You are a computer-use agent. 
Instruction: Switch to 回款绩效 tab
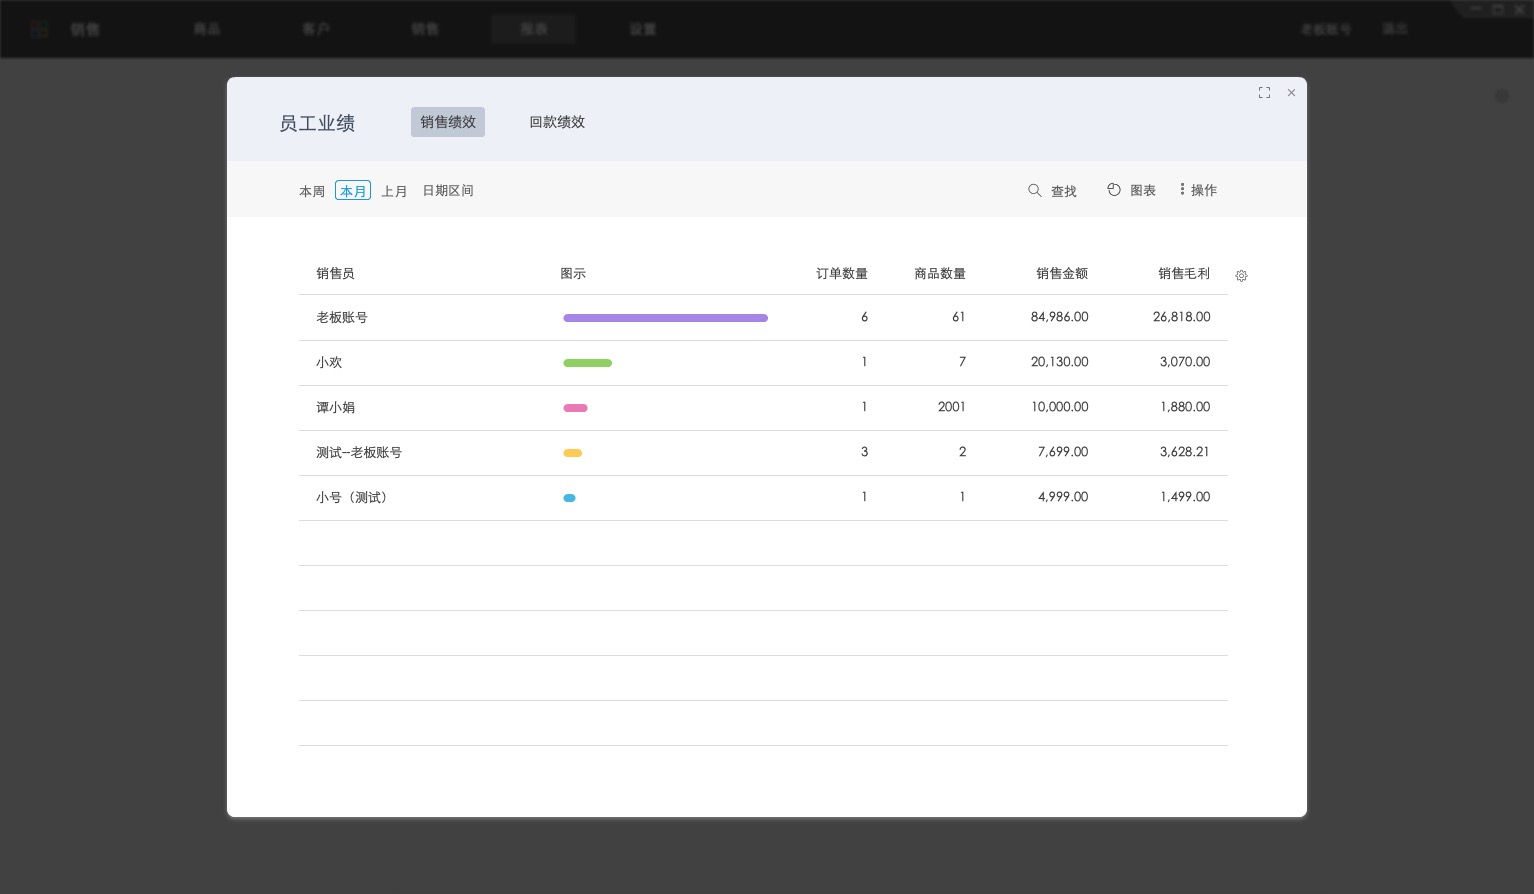pos(557,122)
